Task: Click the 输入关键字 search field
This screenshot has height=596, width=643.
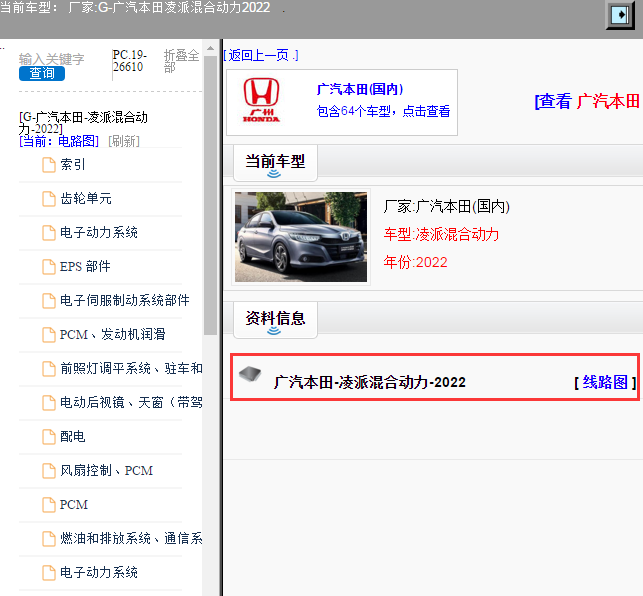Action: [52, 59]
